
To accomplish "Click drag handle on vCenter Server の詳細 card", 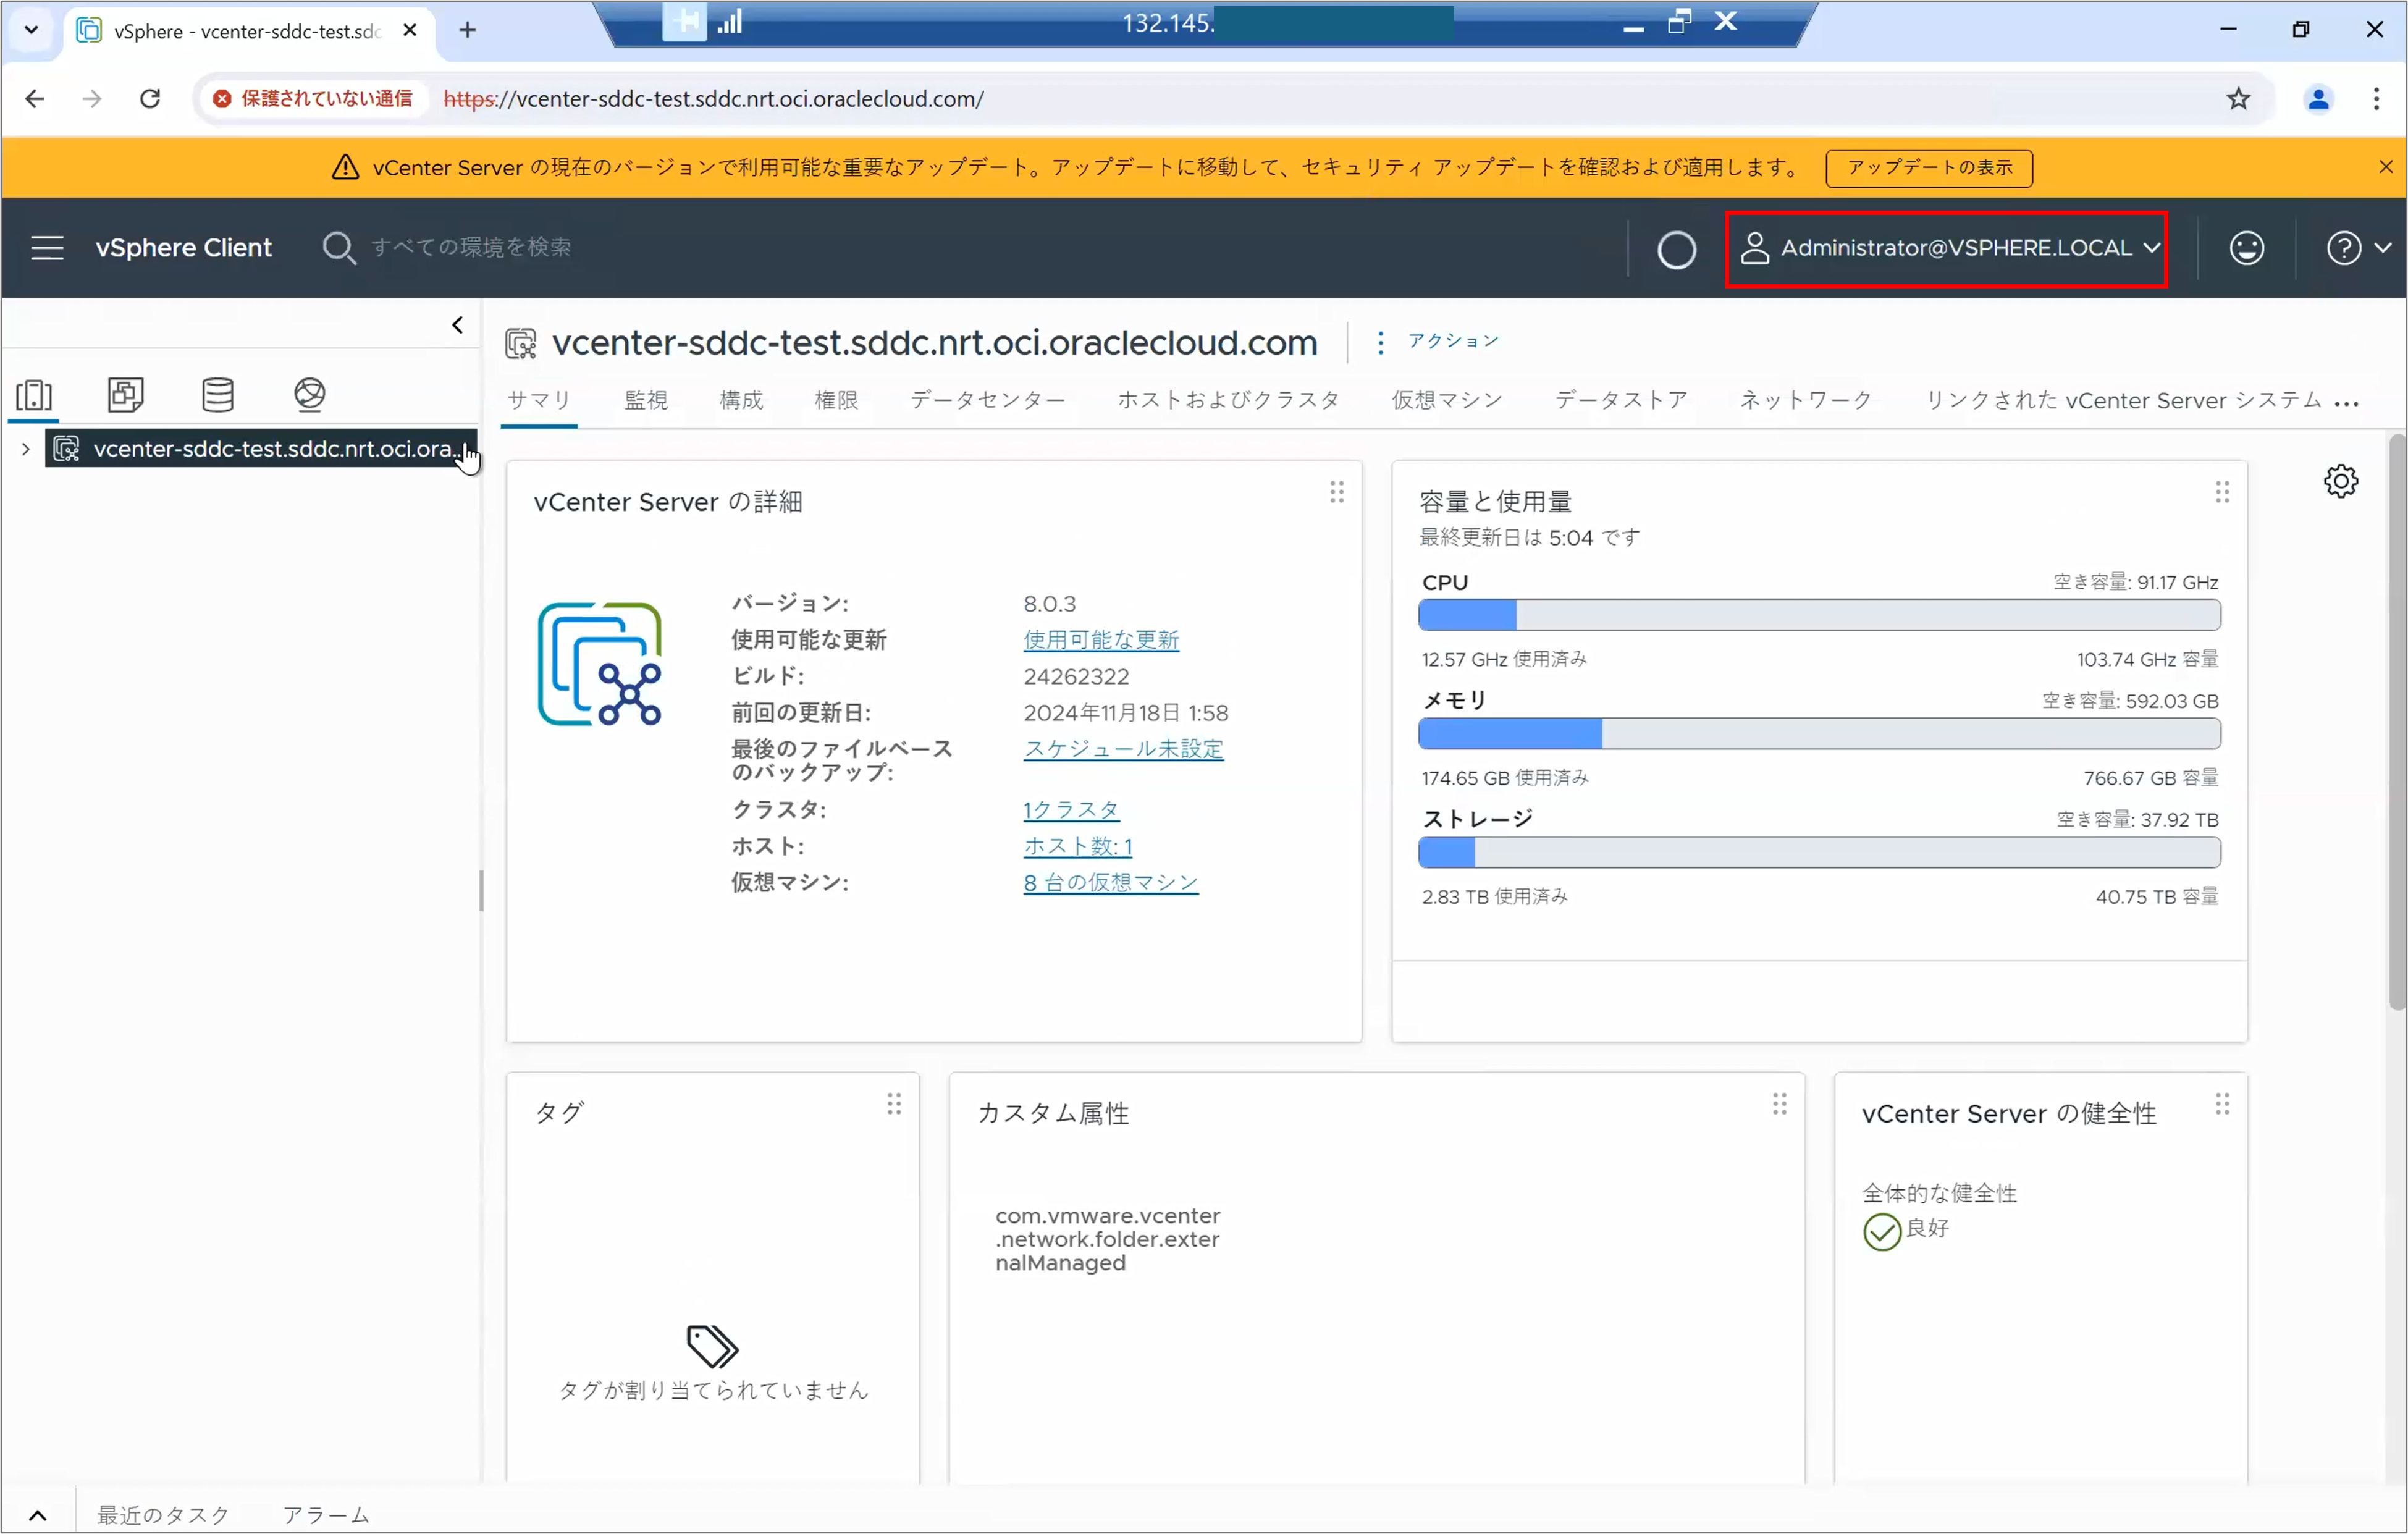I will pos(1336,492).
